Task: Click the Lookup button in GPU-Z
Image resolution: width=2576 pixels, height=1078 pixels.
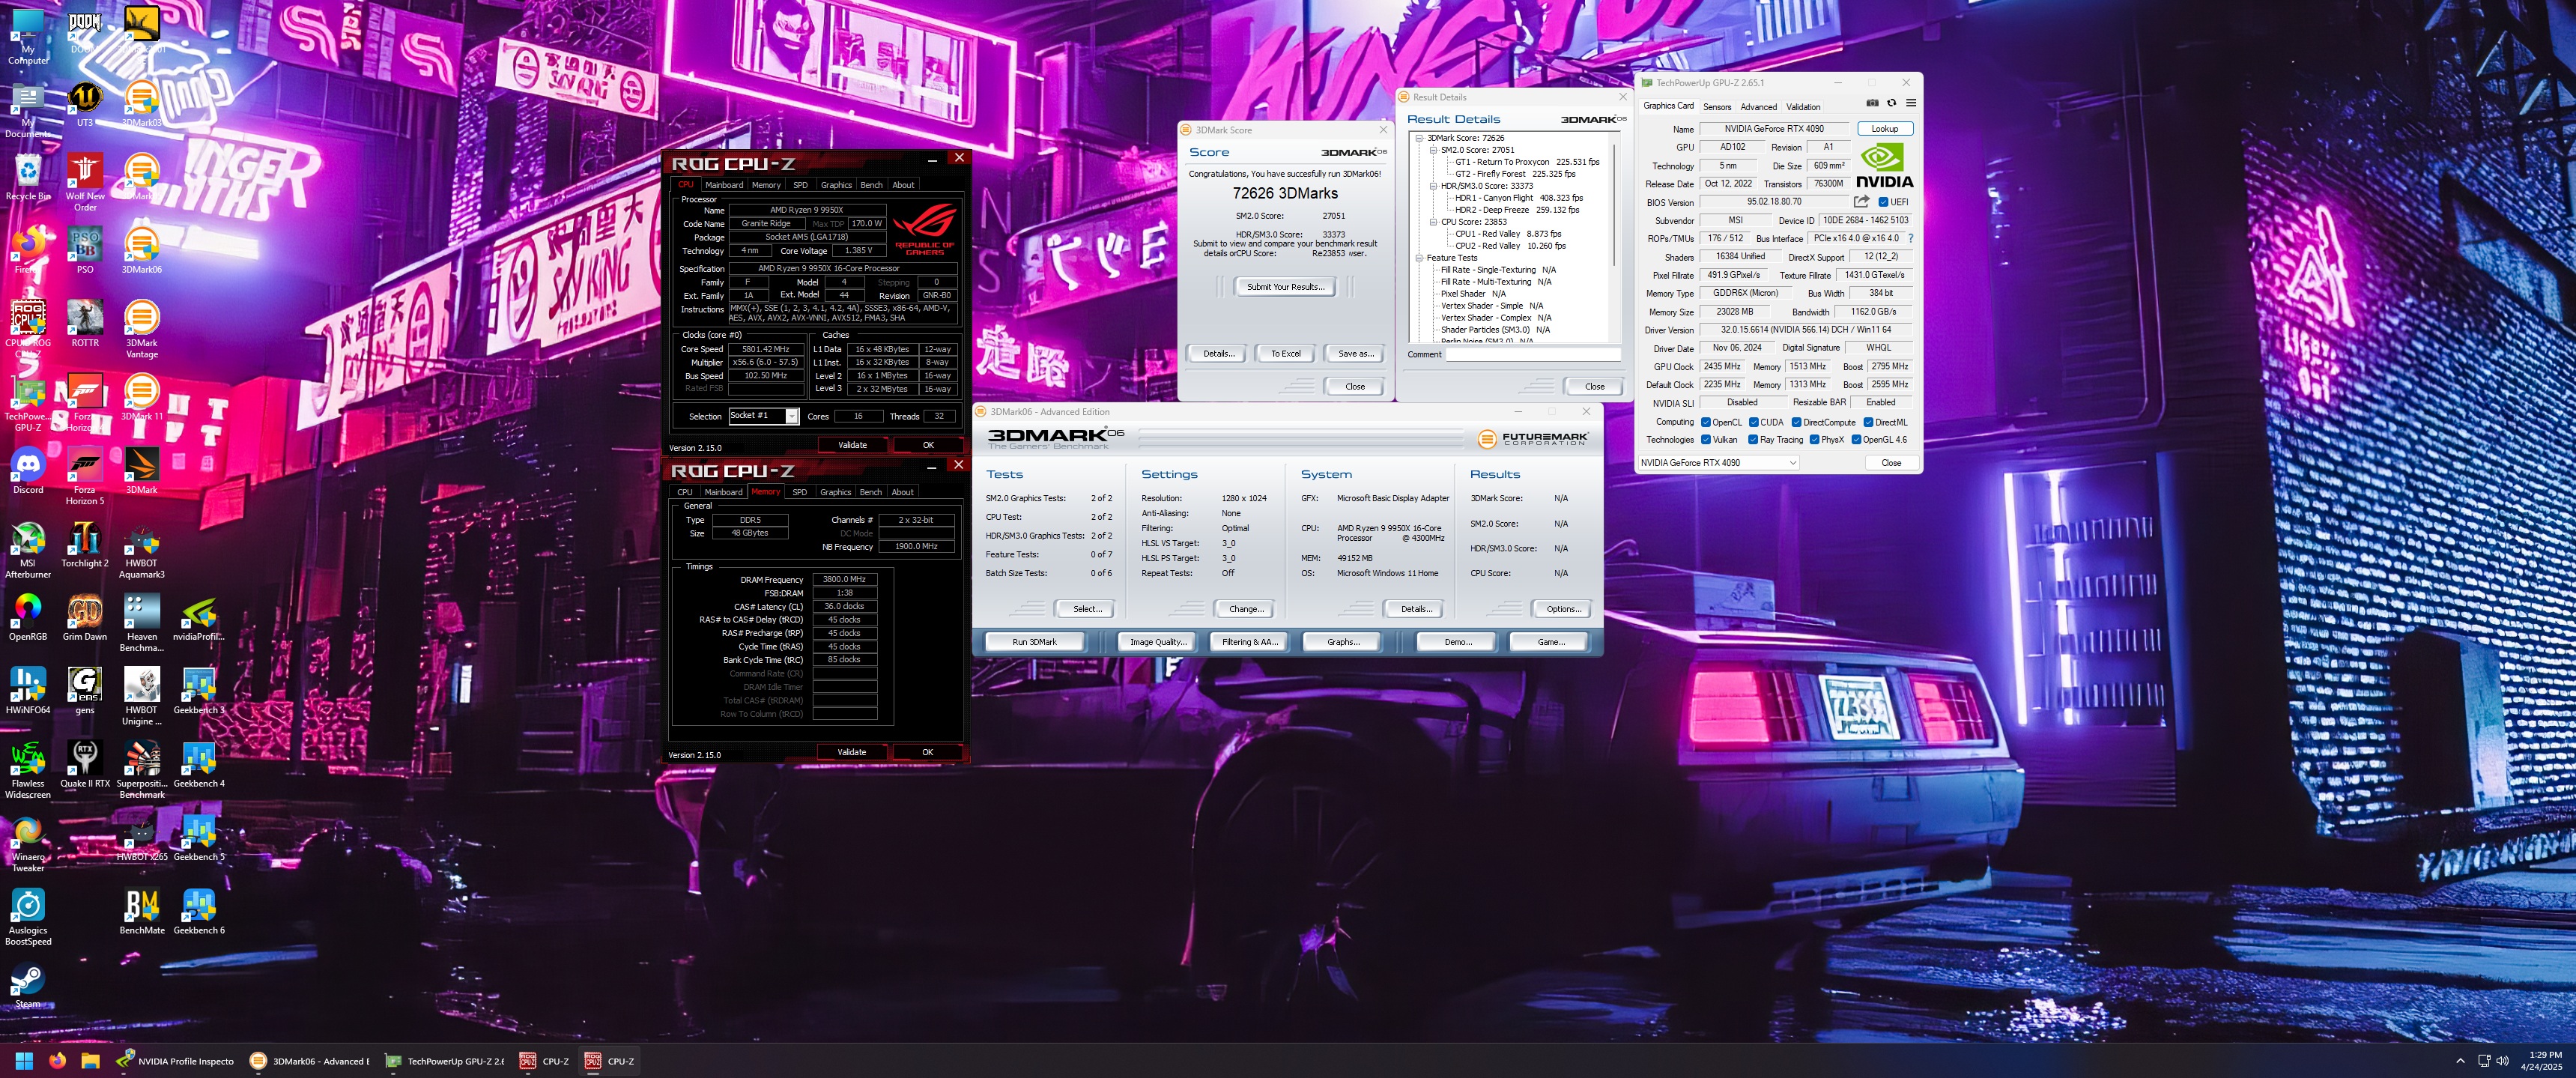Action: coord(1884,129)
